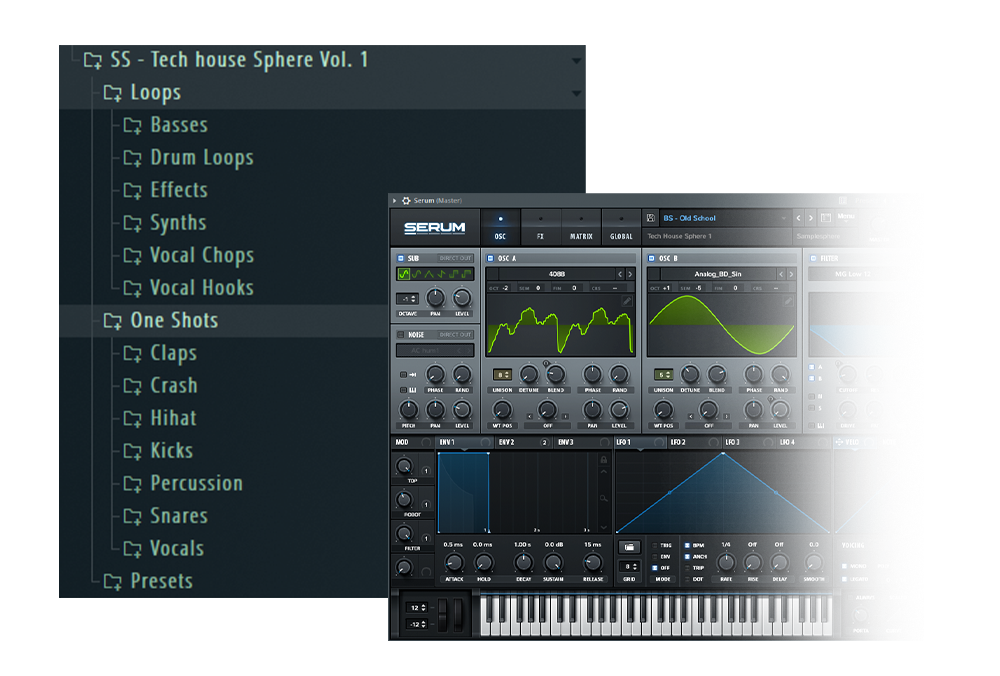Click the envelope zoom magnifier icon
1000x676 pixels.
[x=603, y=497]
